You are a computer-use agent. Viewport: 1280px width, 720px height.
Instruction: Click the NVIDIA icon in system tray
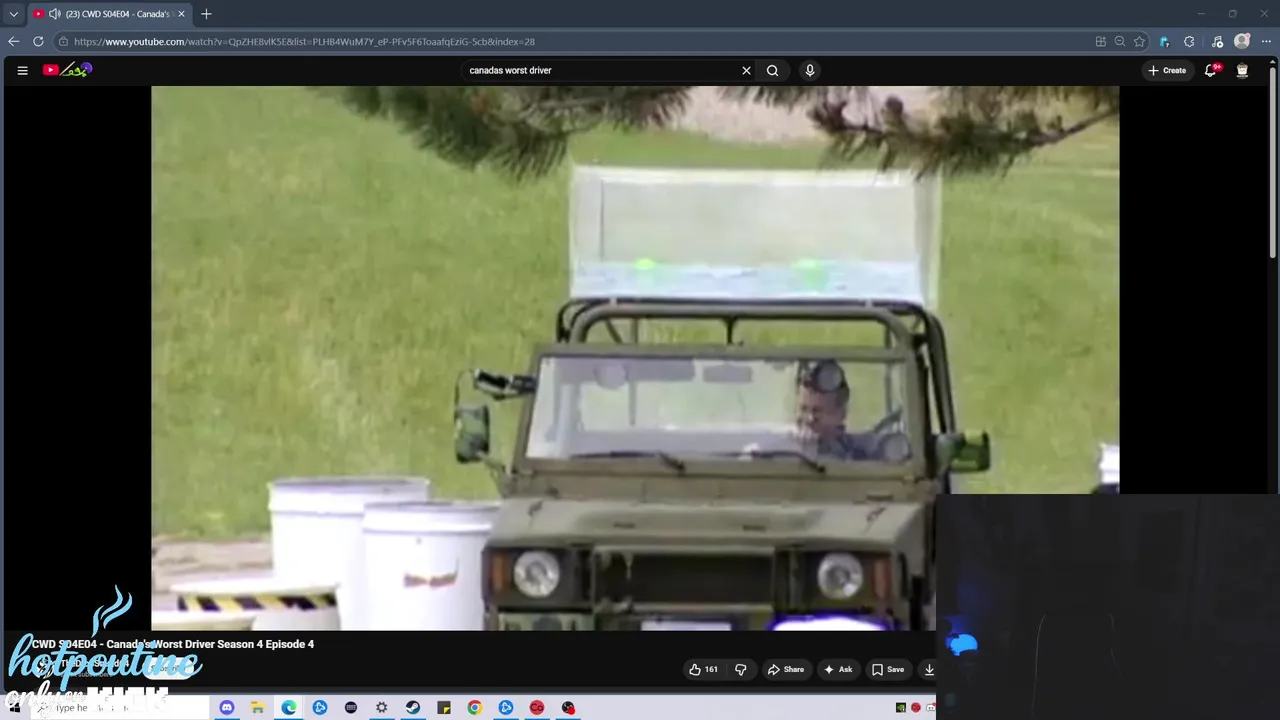coord(901,707)
